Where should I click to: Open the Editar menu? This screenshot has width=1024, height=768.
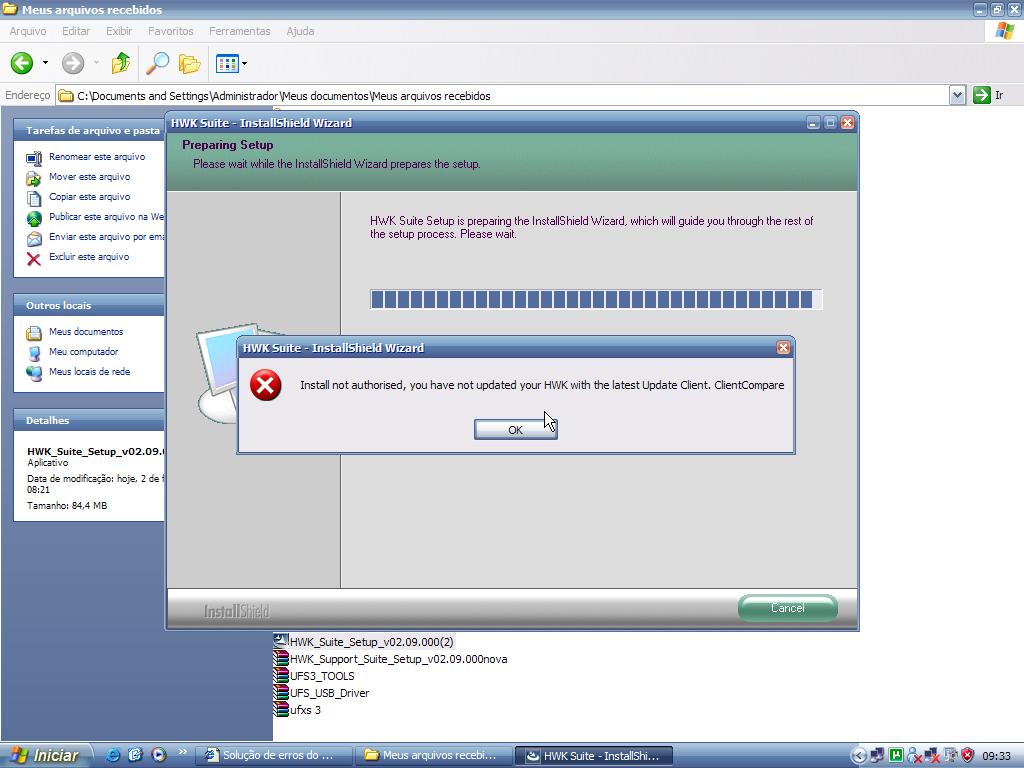tap(76, 31)
